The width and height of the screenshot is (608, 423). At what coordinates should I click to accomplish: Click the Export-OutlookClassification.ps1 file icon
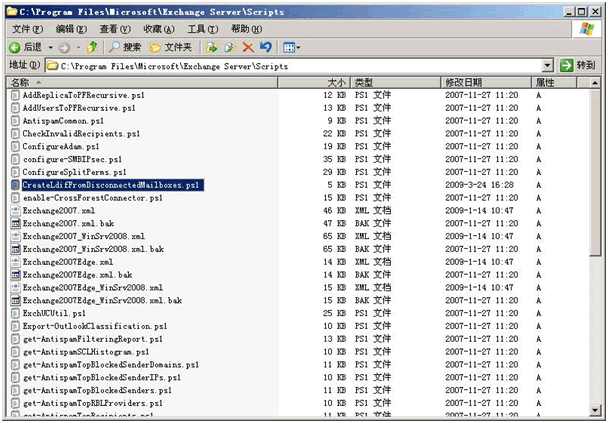(x=15, y=326)
